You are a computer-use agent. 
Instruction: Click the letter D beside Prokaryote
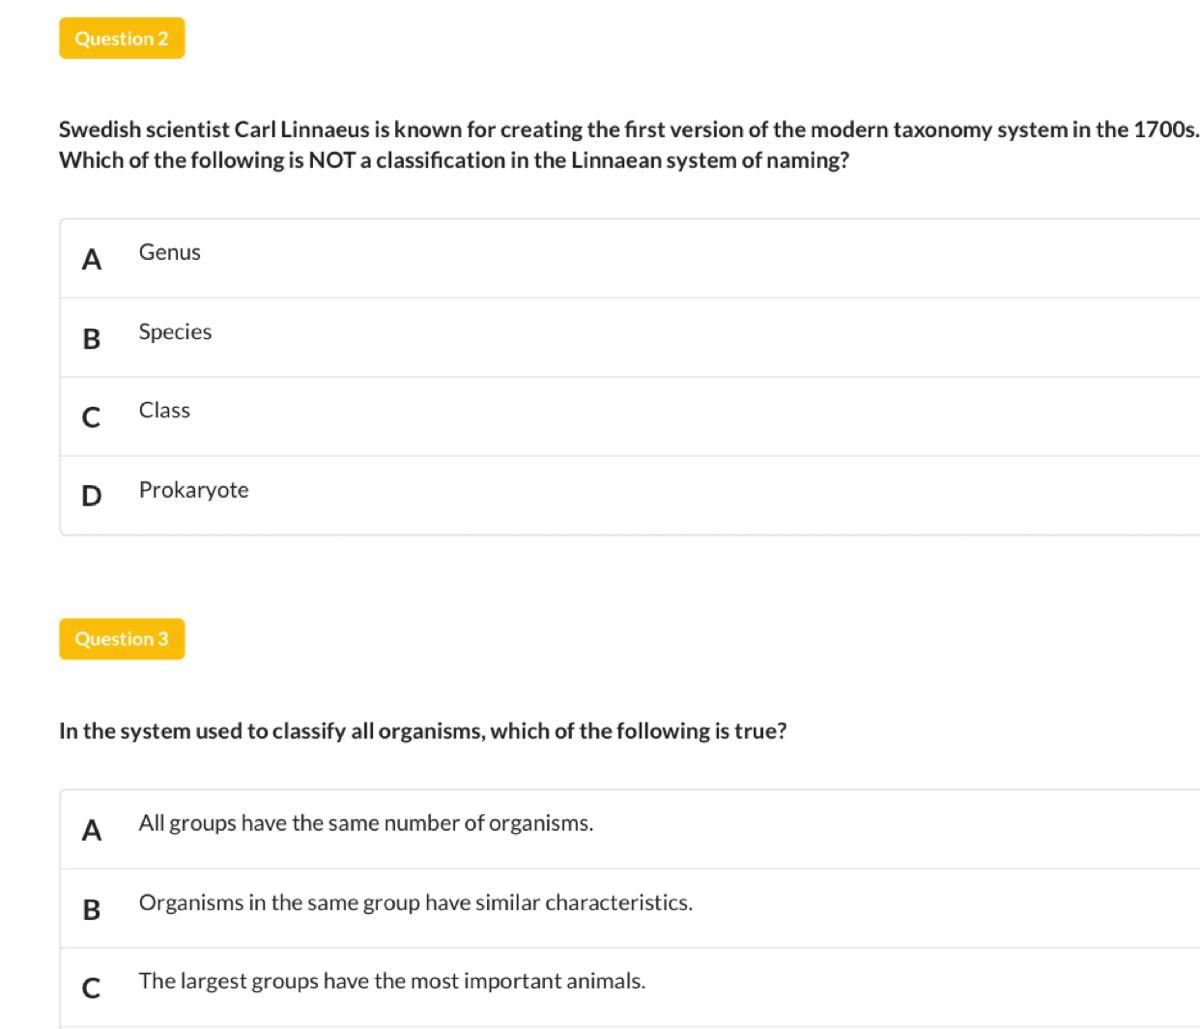pos(91,496)
